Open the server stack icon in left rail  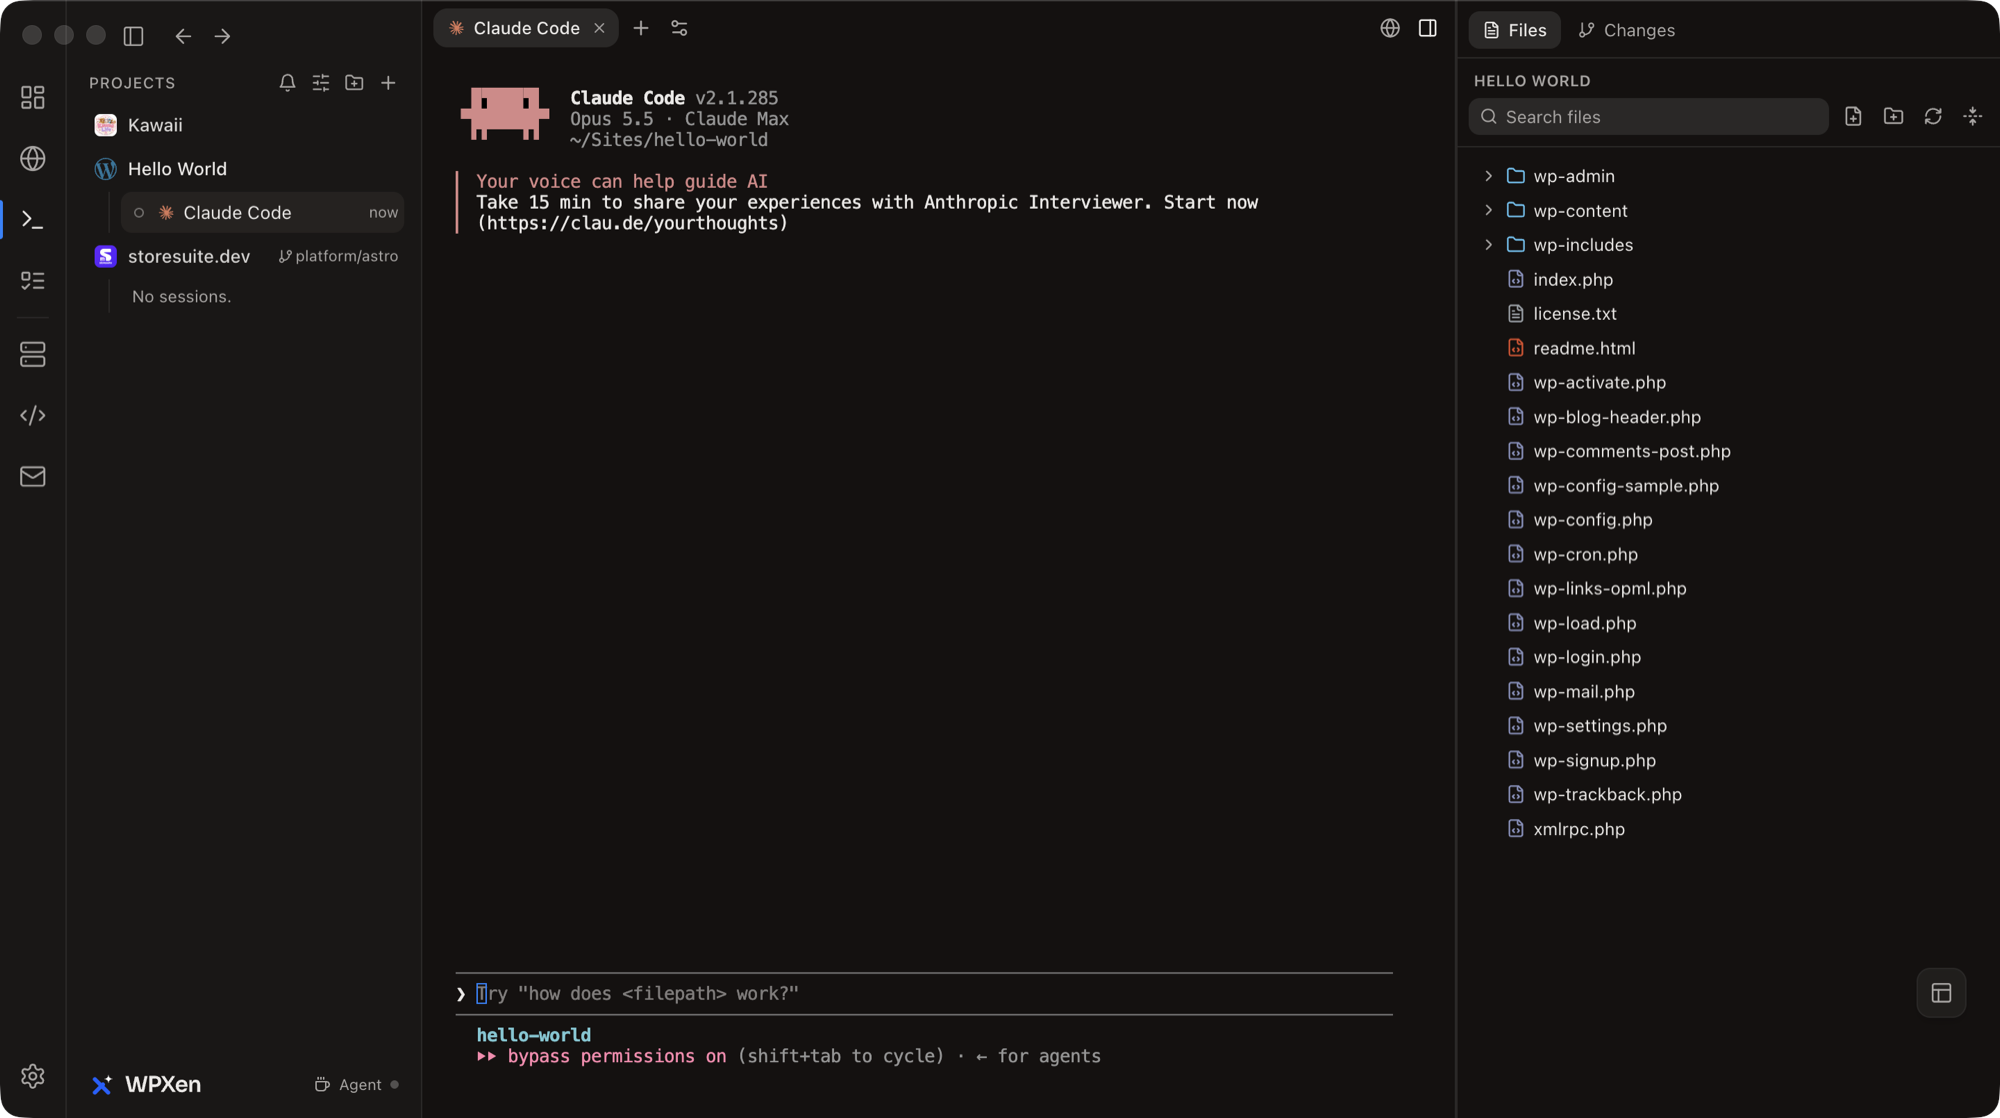pos(33,354)
